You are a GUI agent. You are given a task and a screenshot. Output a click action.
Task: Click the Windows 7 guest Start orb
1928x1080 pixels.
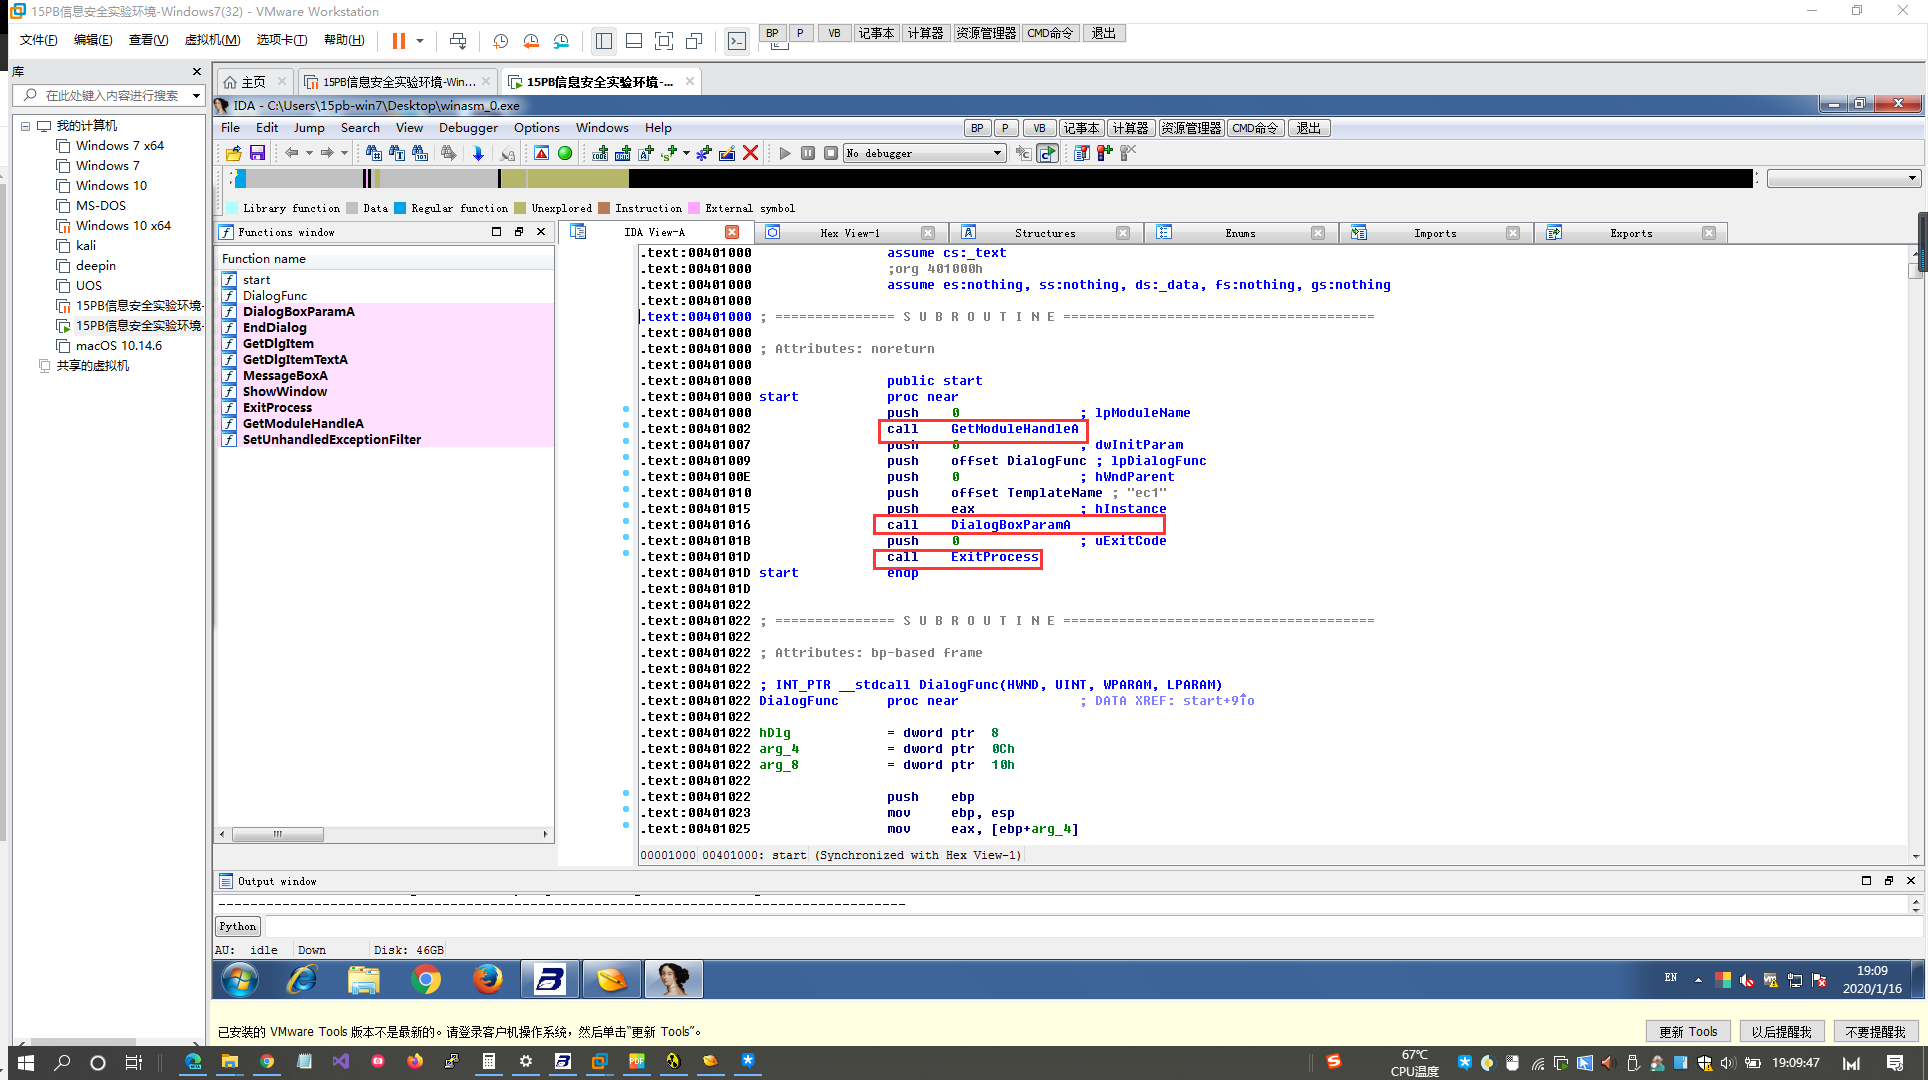(240, 980)
